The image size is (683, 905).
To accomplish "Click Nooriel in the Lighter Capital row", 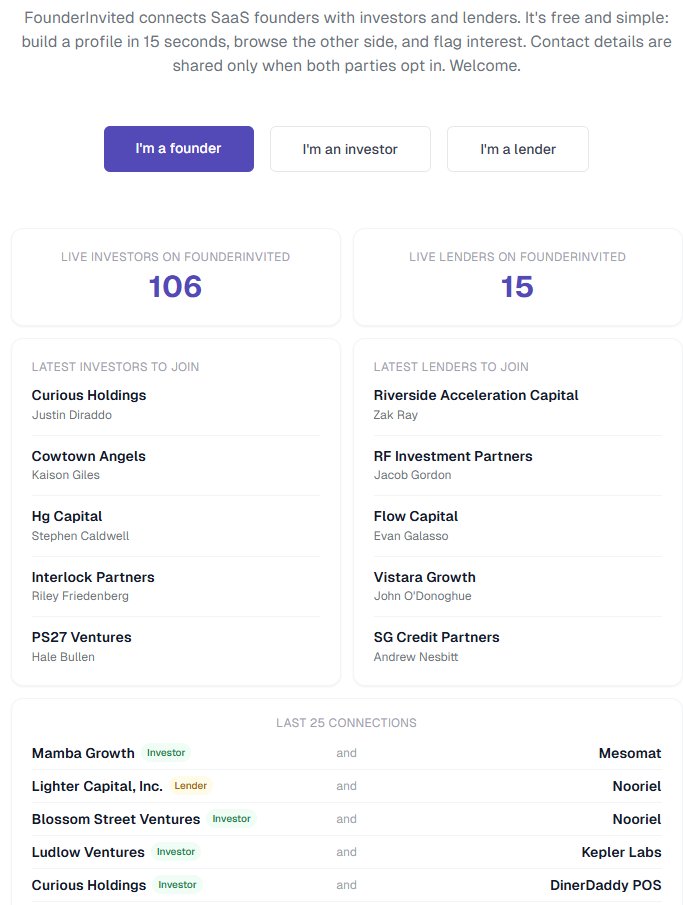I will (637, 786).
